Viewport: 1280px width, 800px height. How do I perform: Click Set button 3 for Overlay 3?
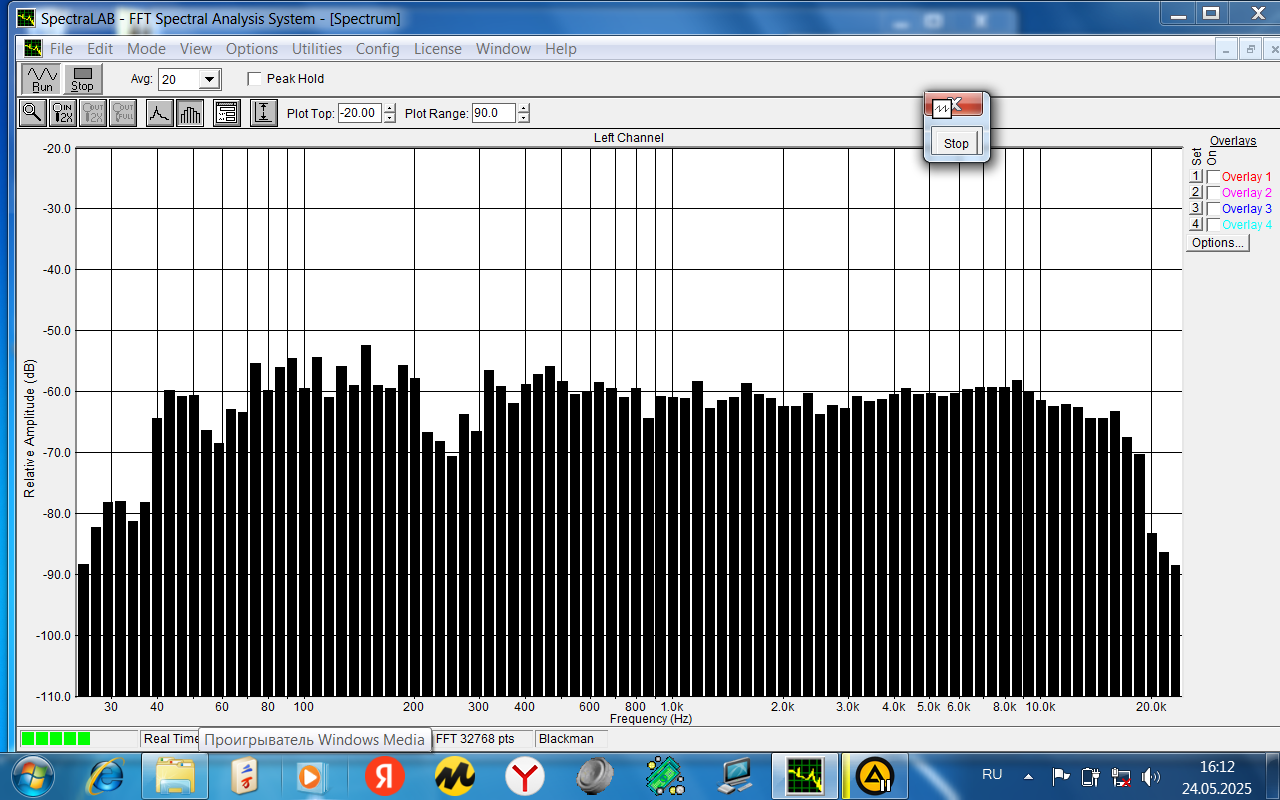pos(1196,209)
